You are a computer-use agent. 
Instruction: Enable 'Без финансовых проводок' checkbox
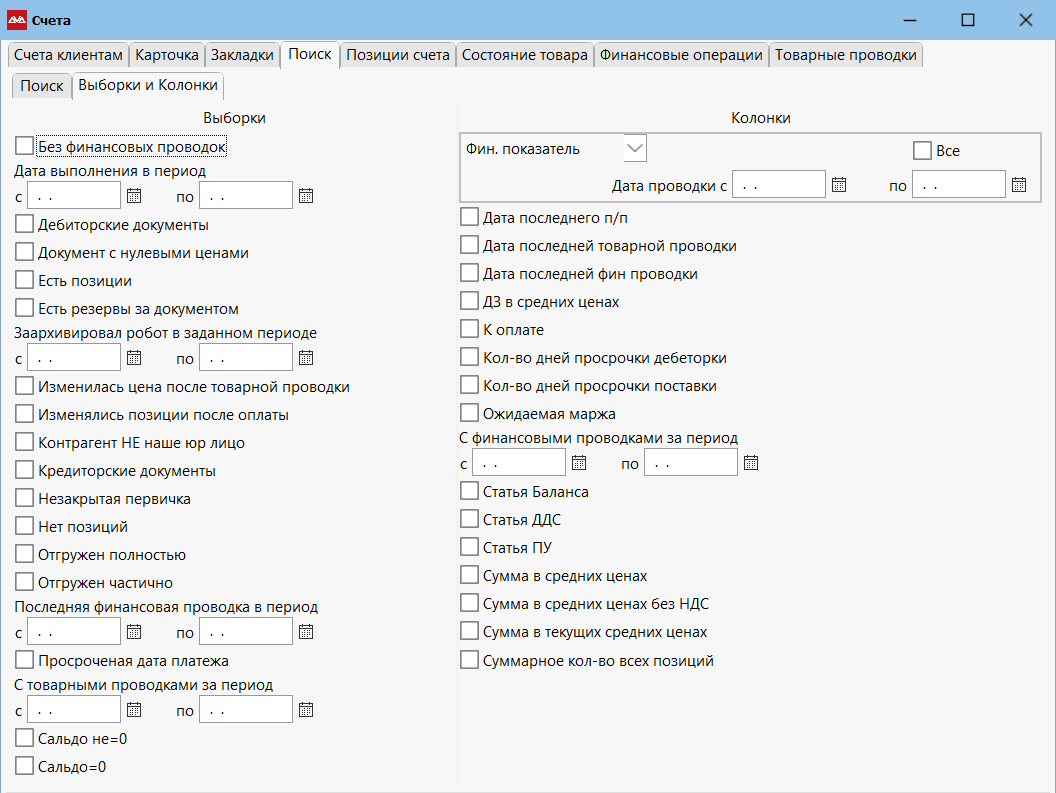(x=24, y=146)
